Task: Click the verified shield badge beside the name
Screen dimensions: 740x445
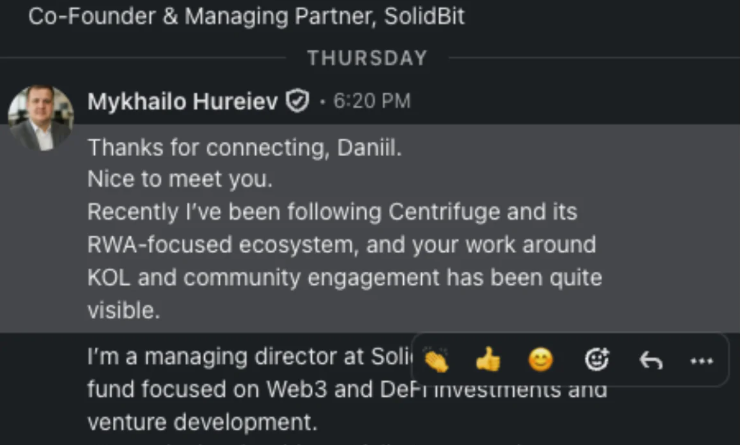Action: click(297, 101)
